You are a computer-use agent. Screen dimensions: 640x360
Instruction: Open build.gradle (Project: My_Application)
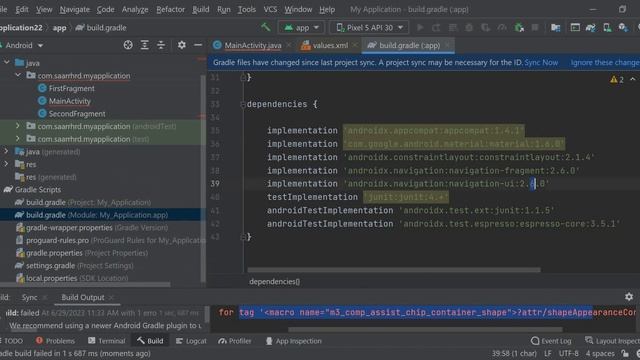(x=88, y=202)
